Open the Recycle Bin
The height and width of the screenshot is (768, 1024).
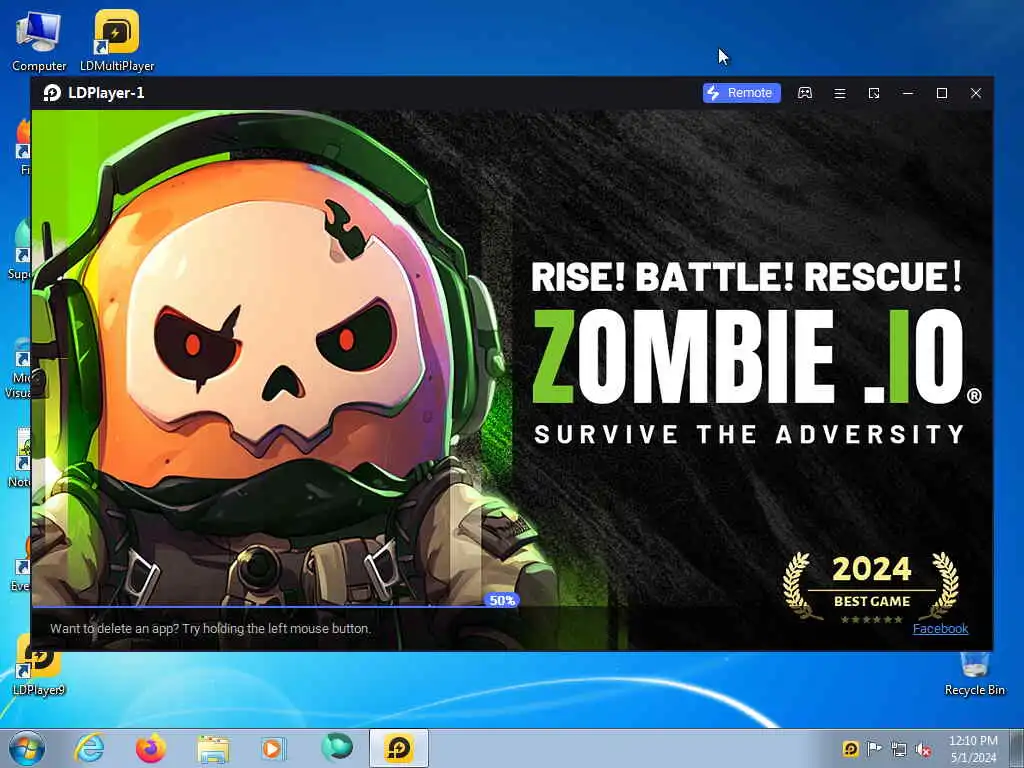(974, 673)
